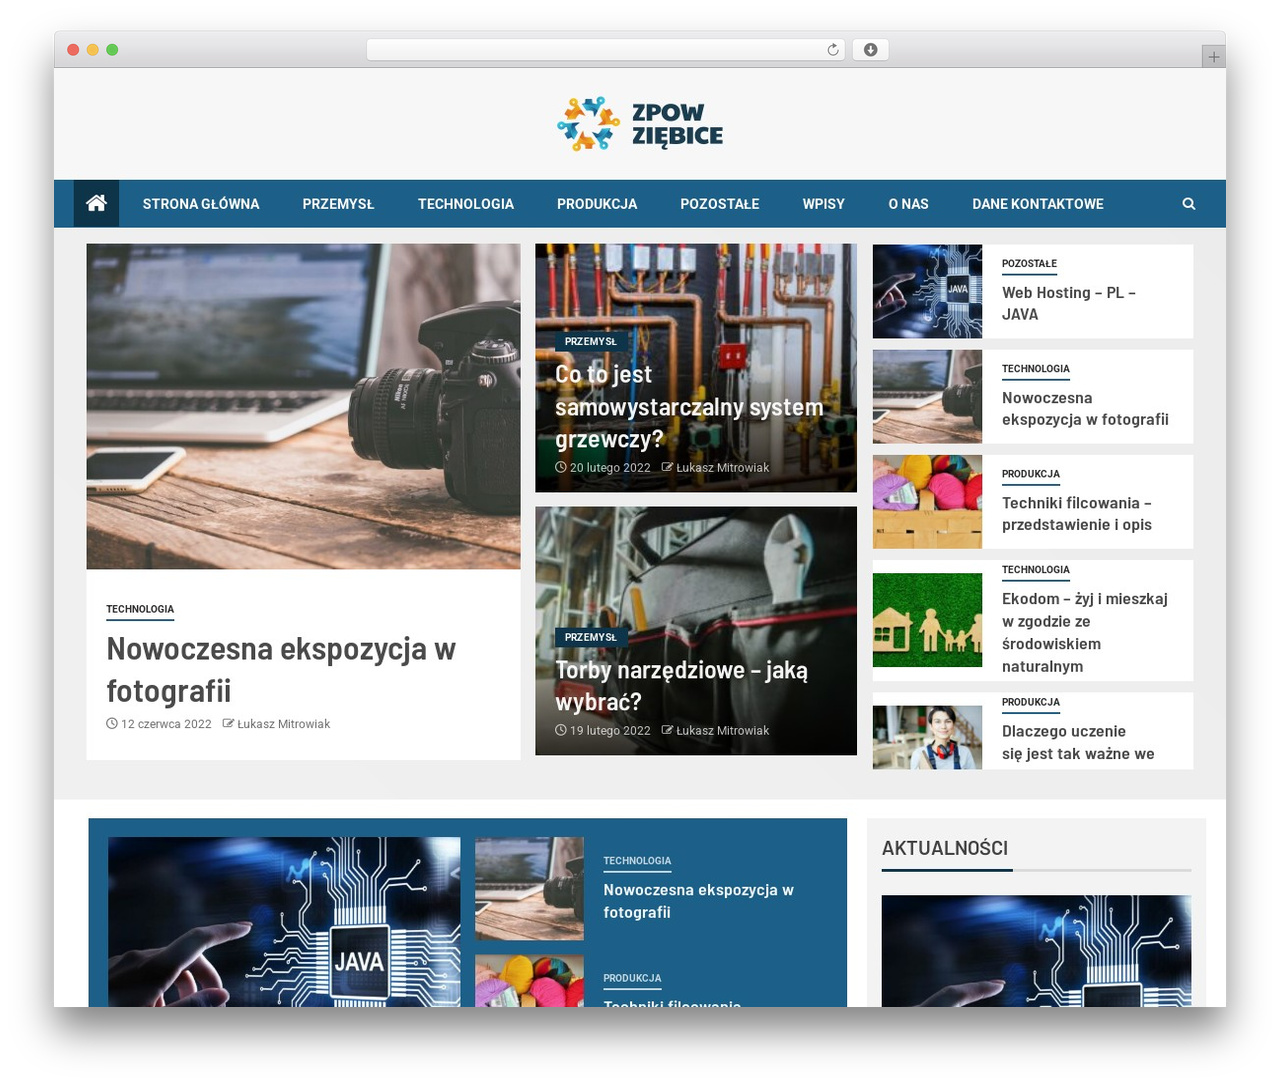Open the STRONA GŁÓWNA menu item
1280x1084 pixels.
point(201,204)
